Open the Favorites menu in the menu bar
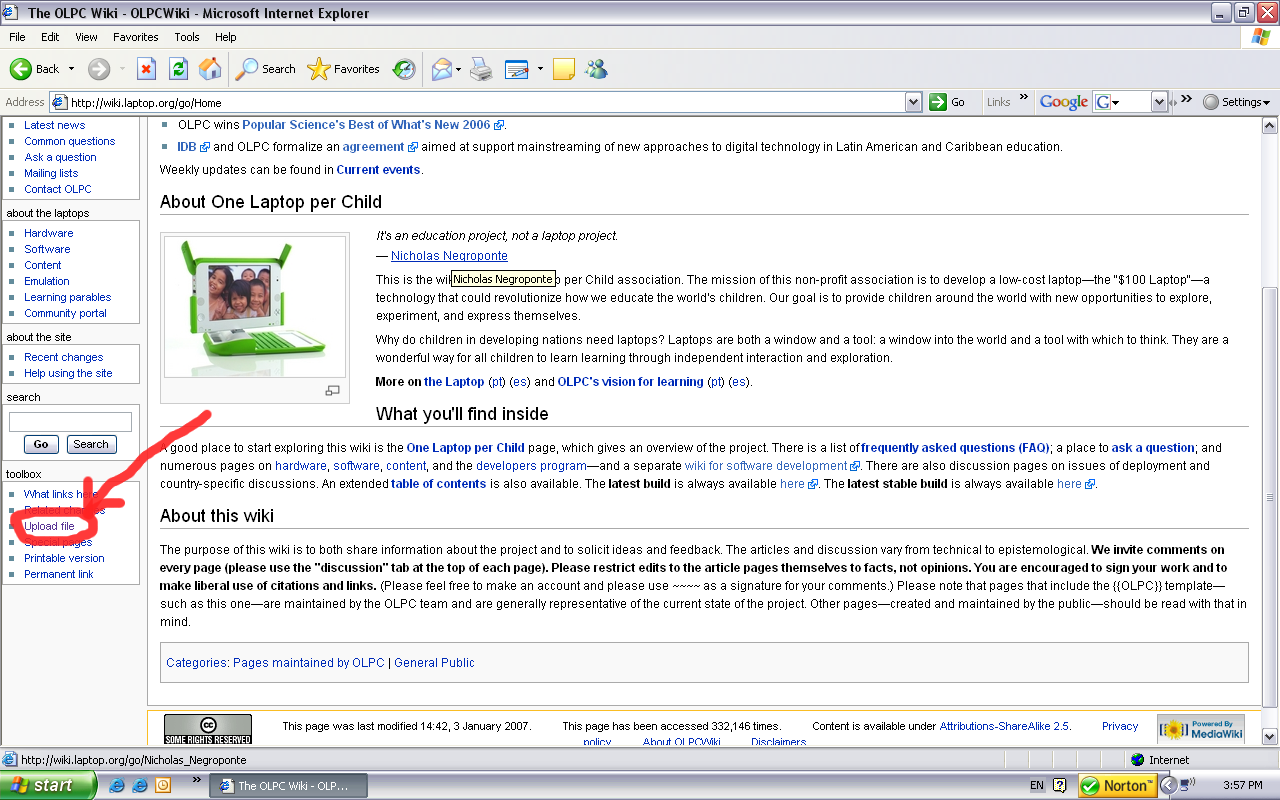 [x=135, y=37]
